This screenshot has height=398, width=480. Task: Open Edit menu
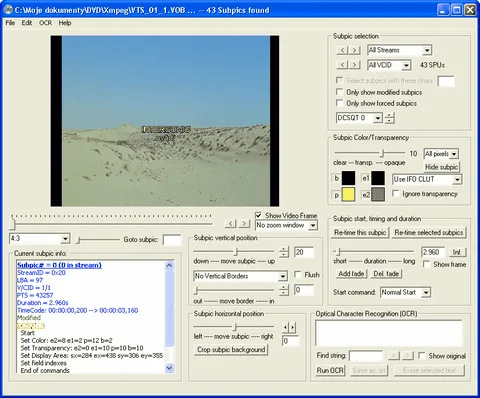(27, 23)
